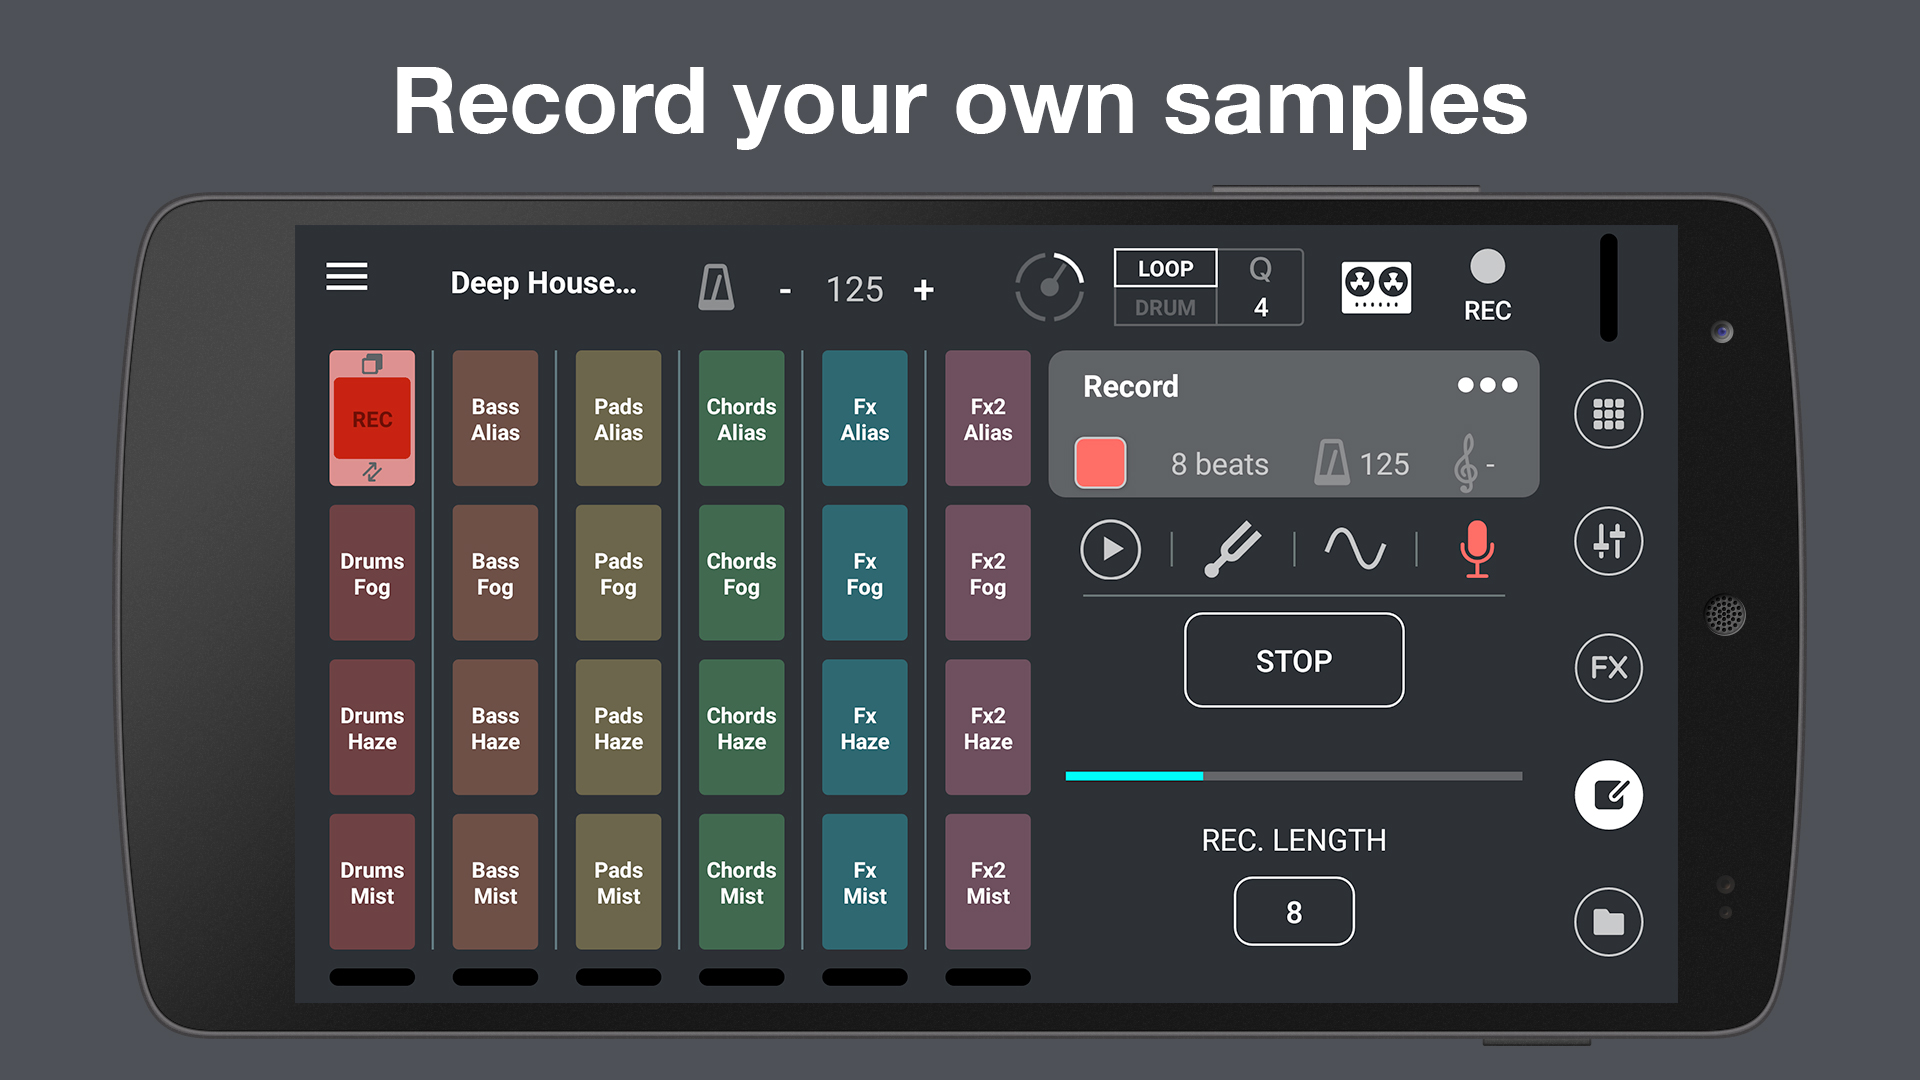Open the tape recorder icon

pyautogui.click(x=1376, y=288)
